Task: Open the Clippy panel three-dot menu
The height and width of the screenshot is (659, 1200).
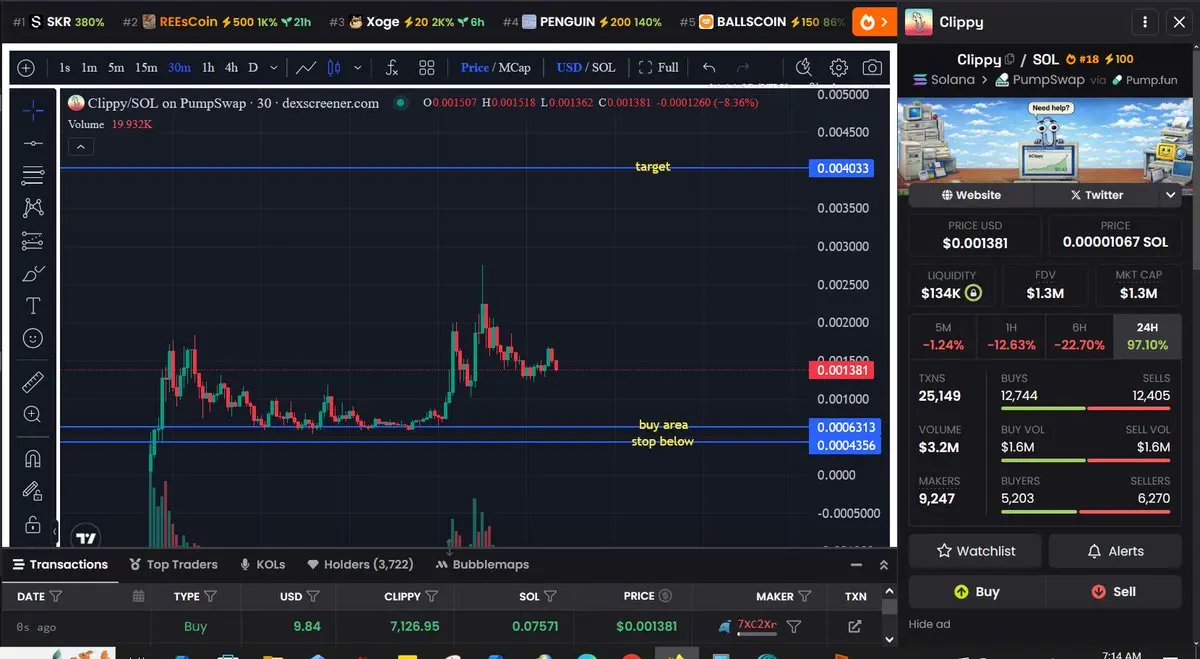Action: click(x=1144, y=22)
